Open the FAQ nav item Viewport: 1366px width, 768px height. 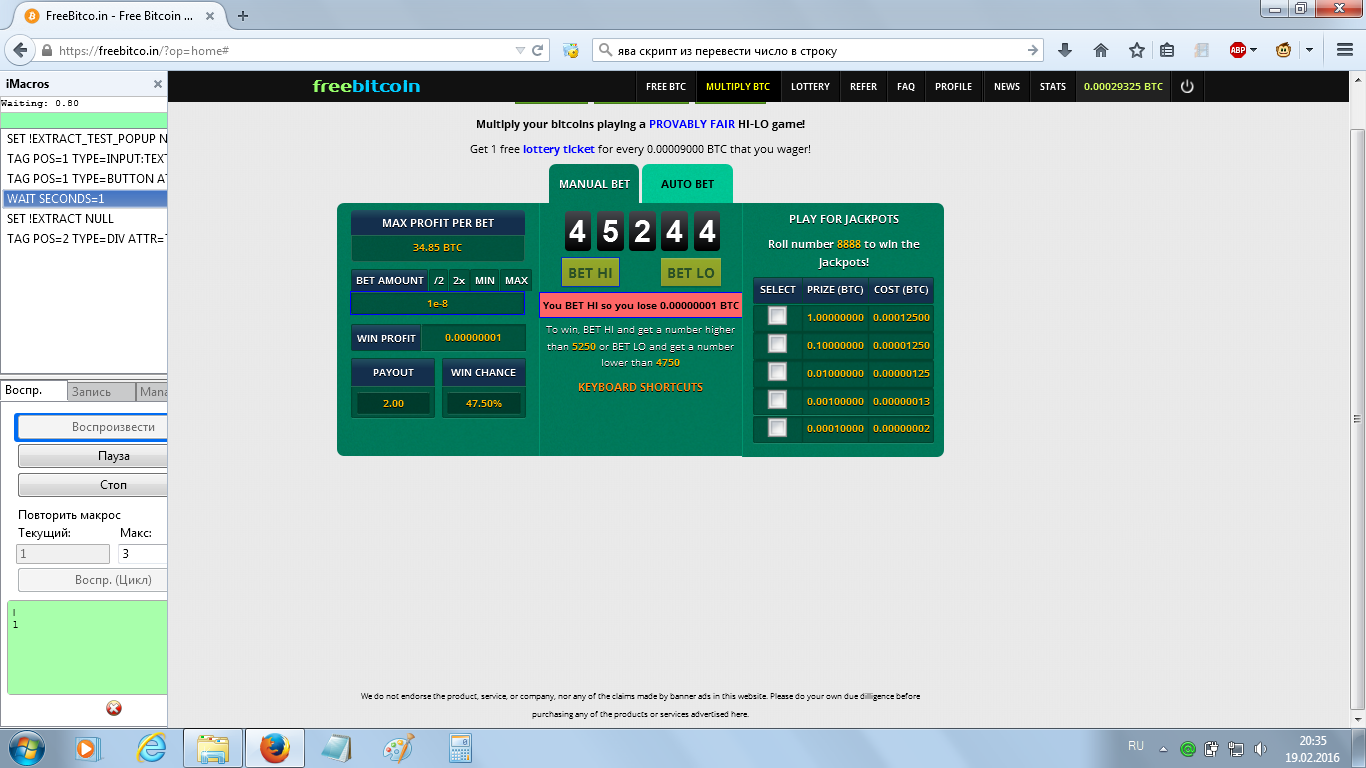tap(906, 87)
